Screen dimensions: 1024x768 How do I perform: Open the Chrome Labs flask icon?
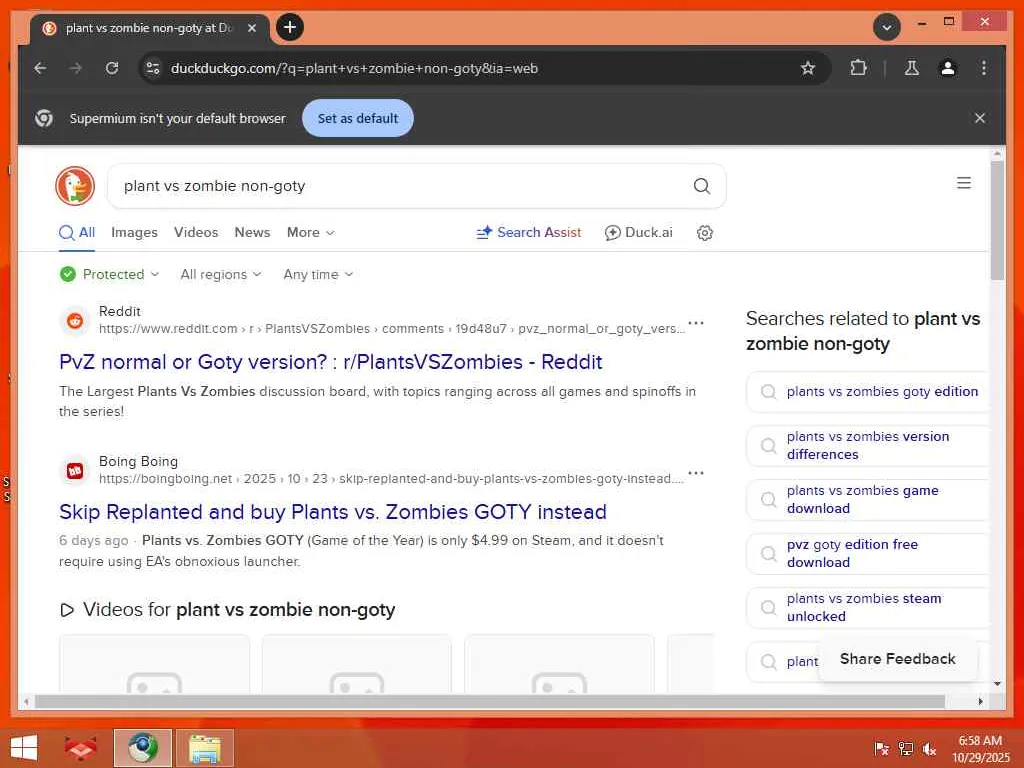[x=912, y=68]
